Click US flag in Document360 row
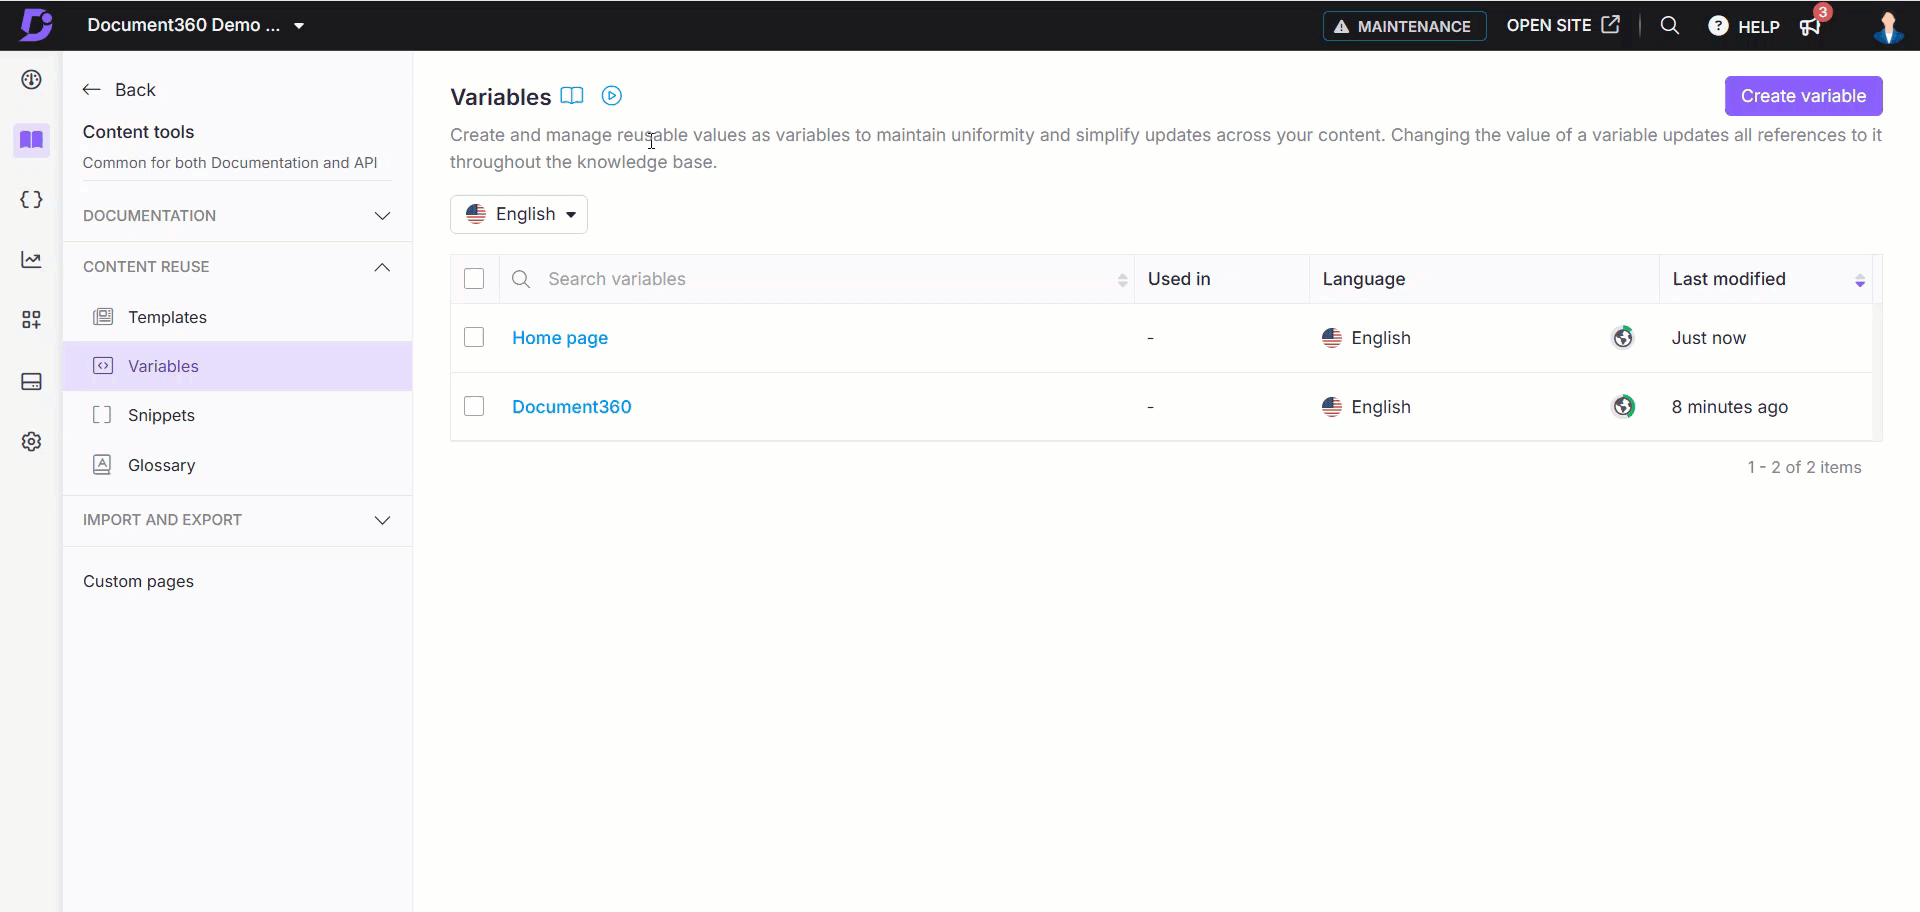Viewport: 1920px width, 912px height. pos(1332,407)
